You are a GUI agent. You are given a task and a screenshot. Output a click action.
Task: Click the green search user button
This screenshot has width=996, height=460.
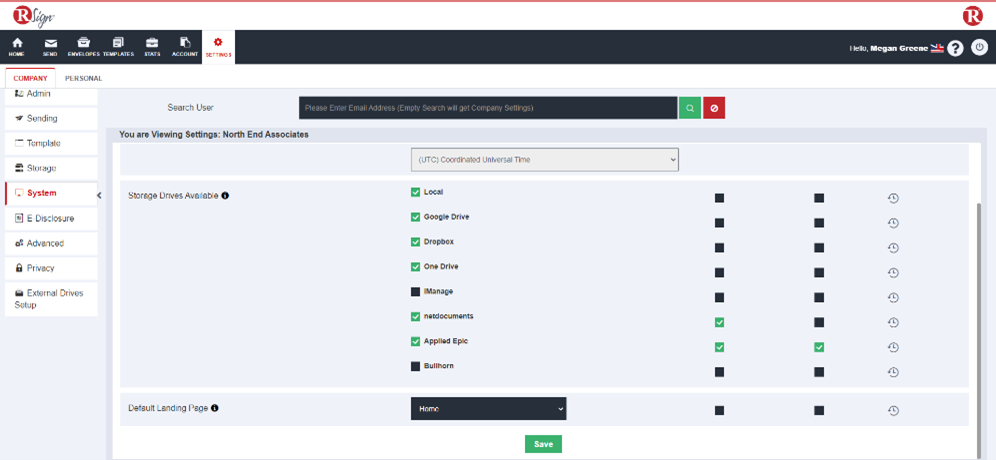689,108
